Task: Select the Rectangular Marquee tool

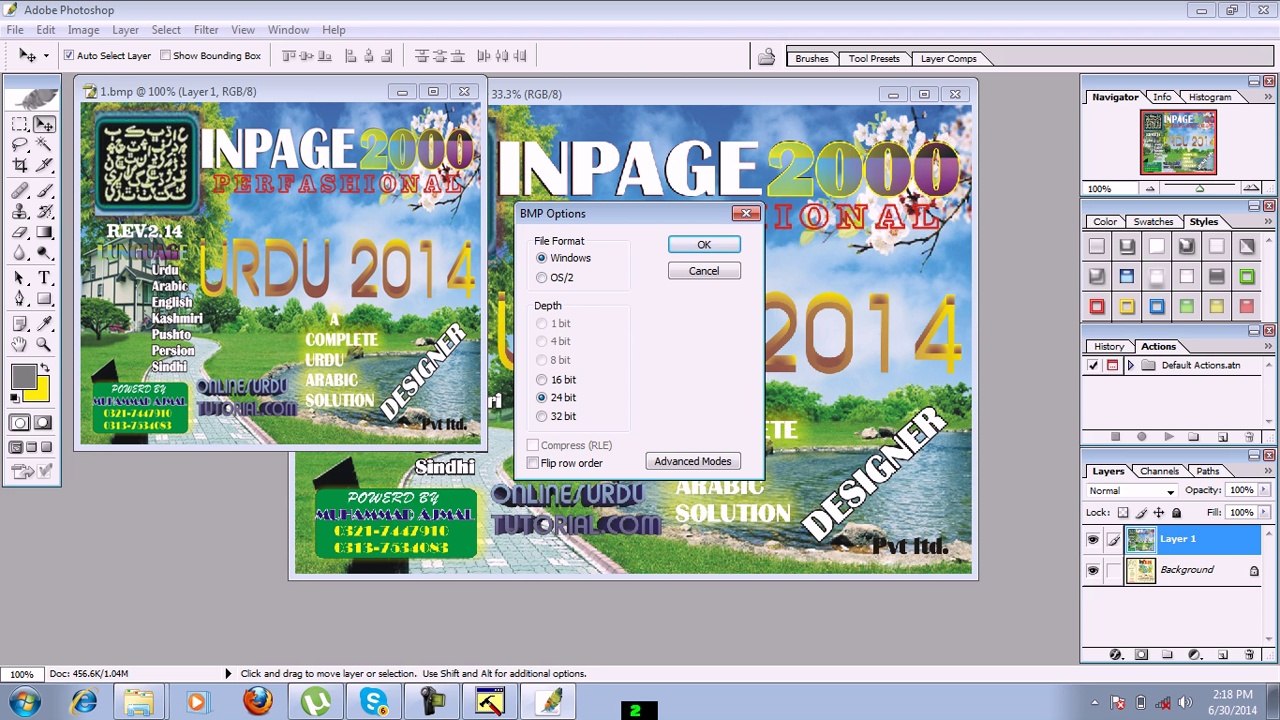Action: (19, 124)
